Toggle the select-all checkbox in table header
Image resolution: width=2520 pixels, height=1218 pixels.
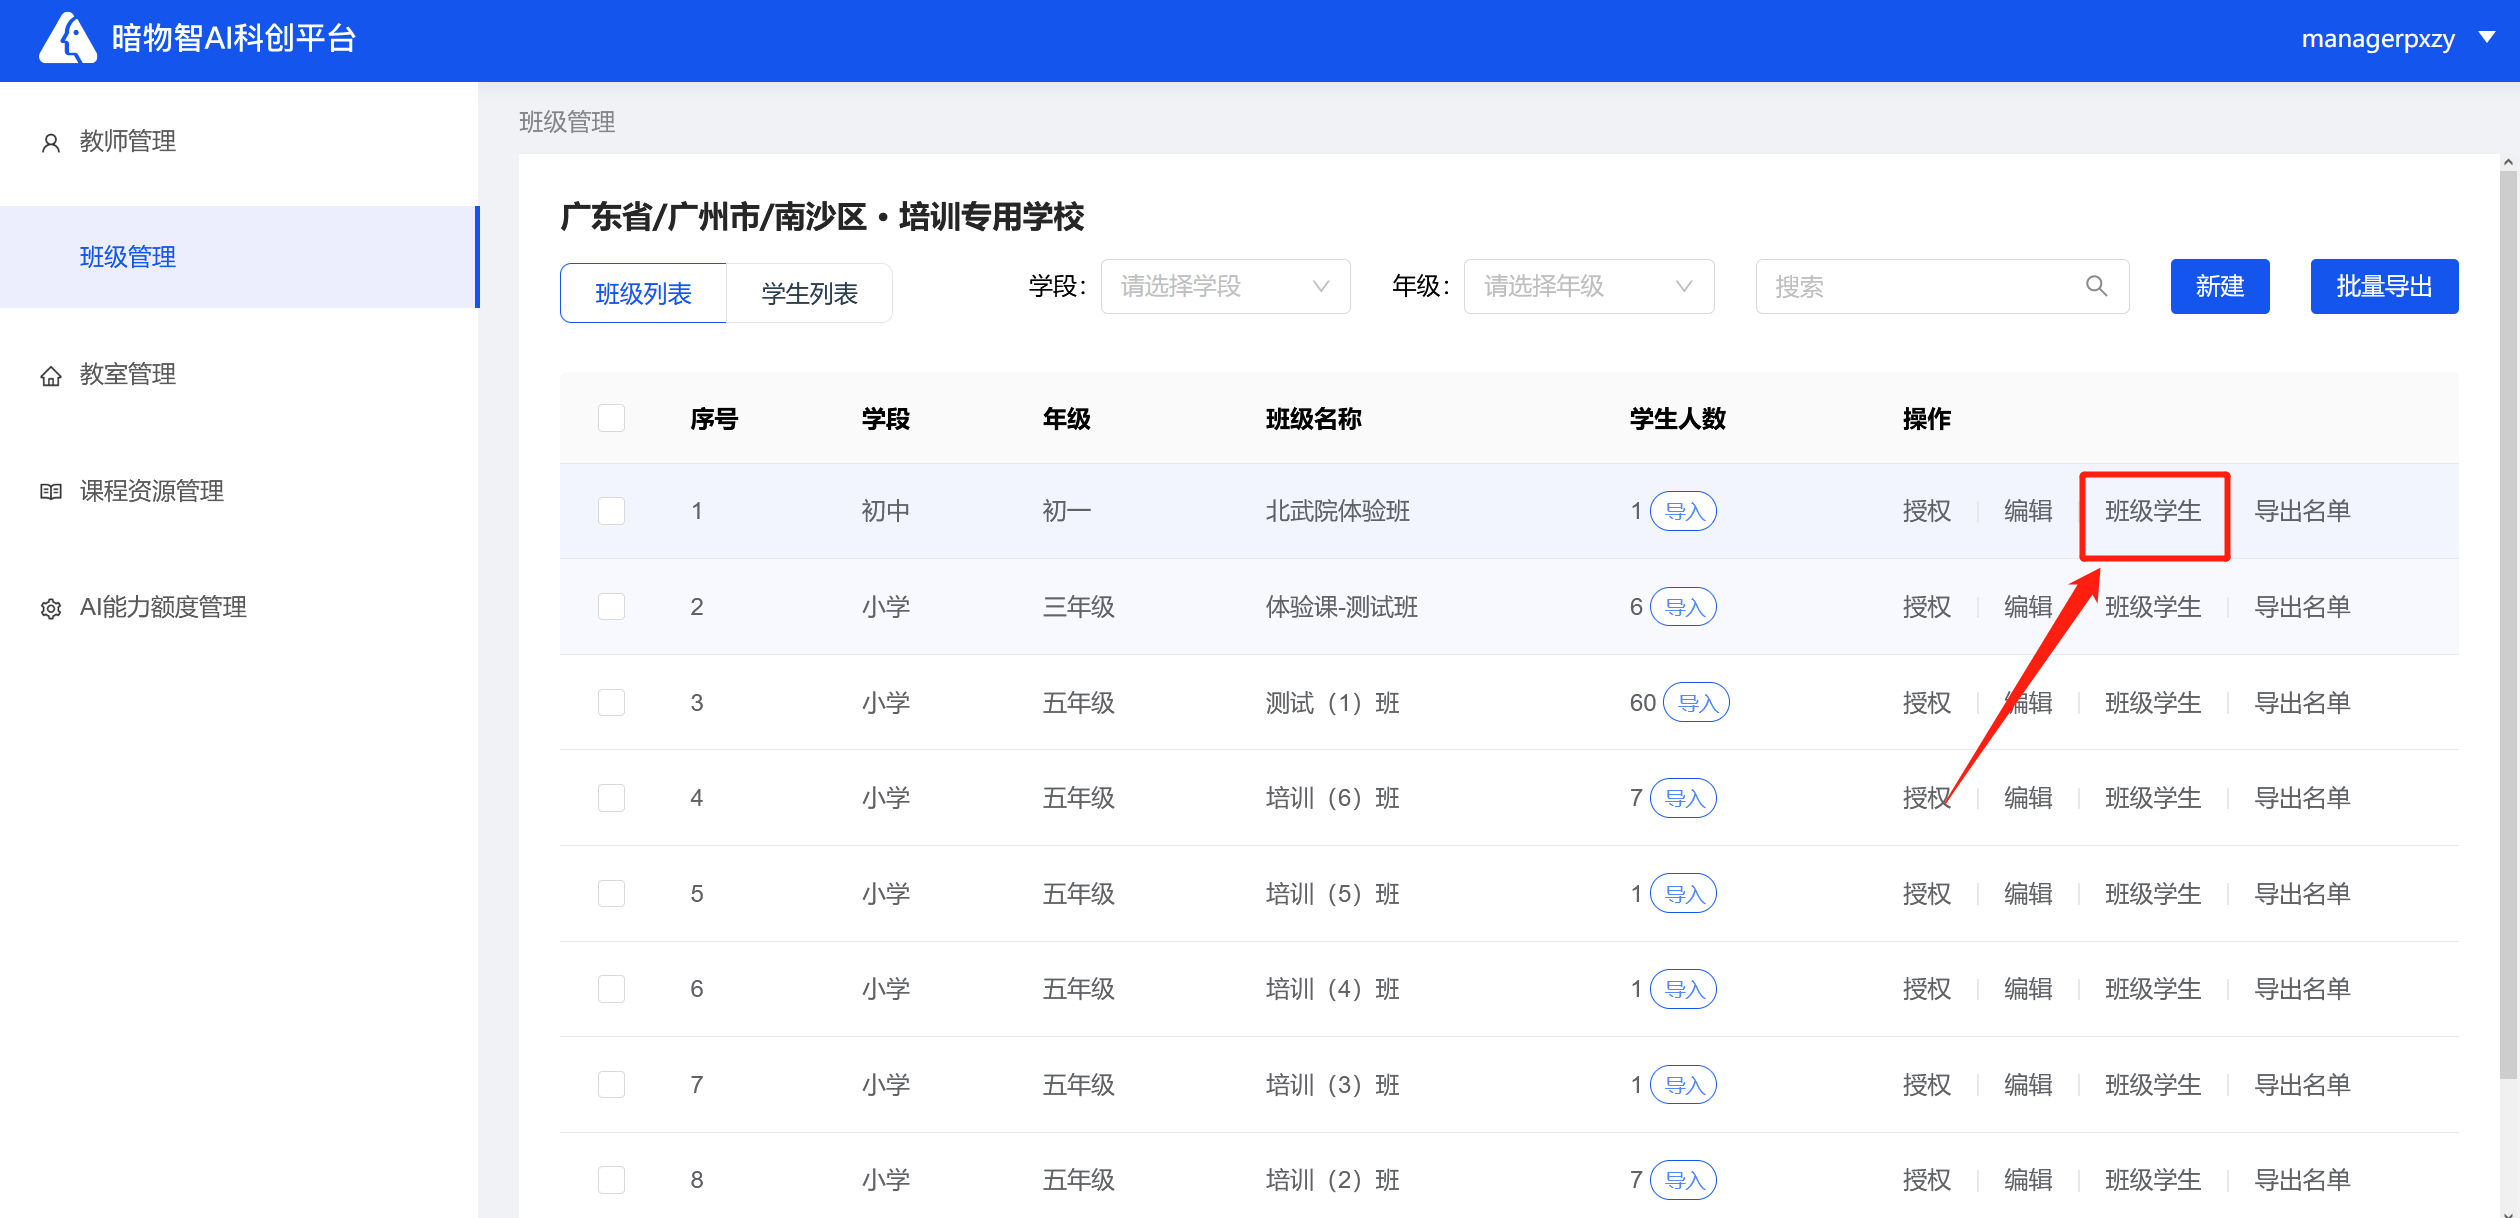[611, 418]
